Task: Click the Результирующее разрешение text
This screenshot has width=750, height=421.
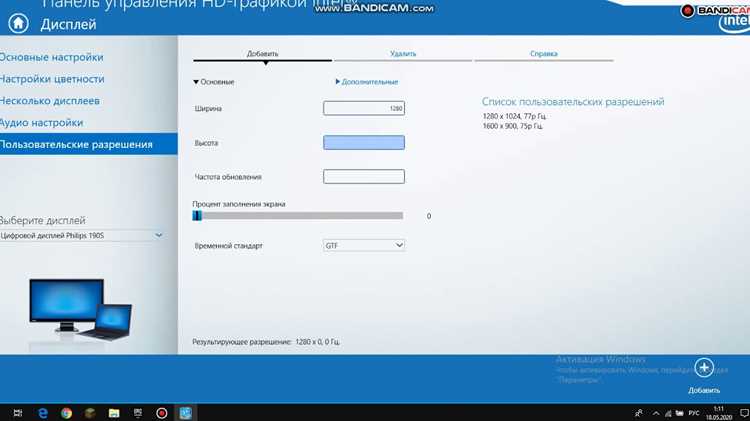Action: (x=266, y=342)
